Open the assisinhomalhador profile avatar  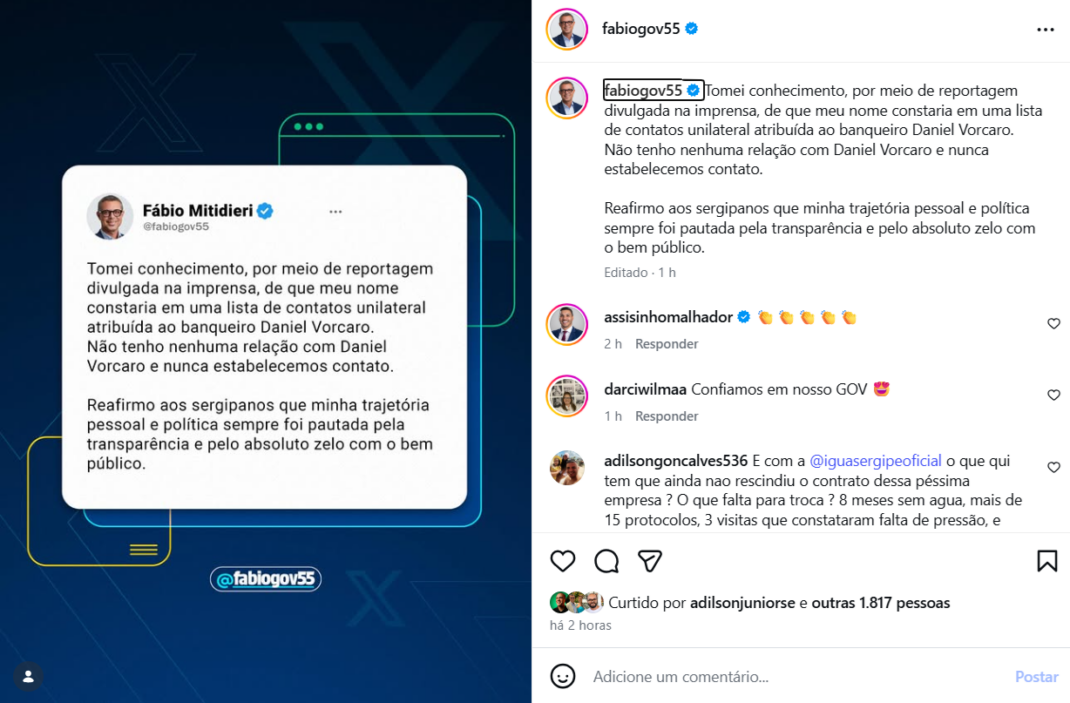tap(567, 324)
